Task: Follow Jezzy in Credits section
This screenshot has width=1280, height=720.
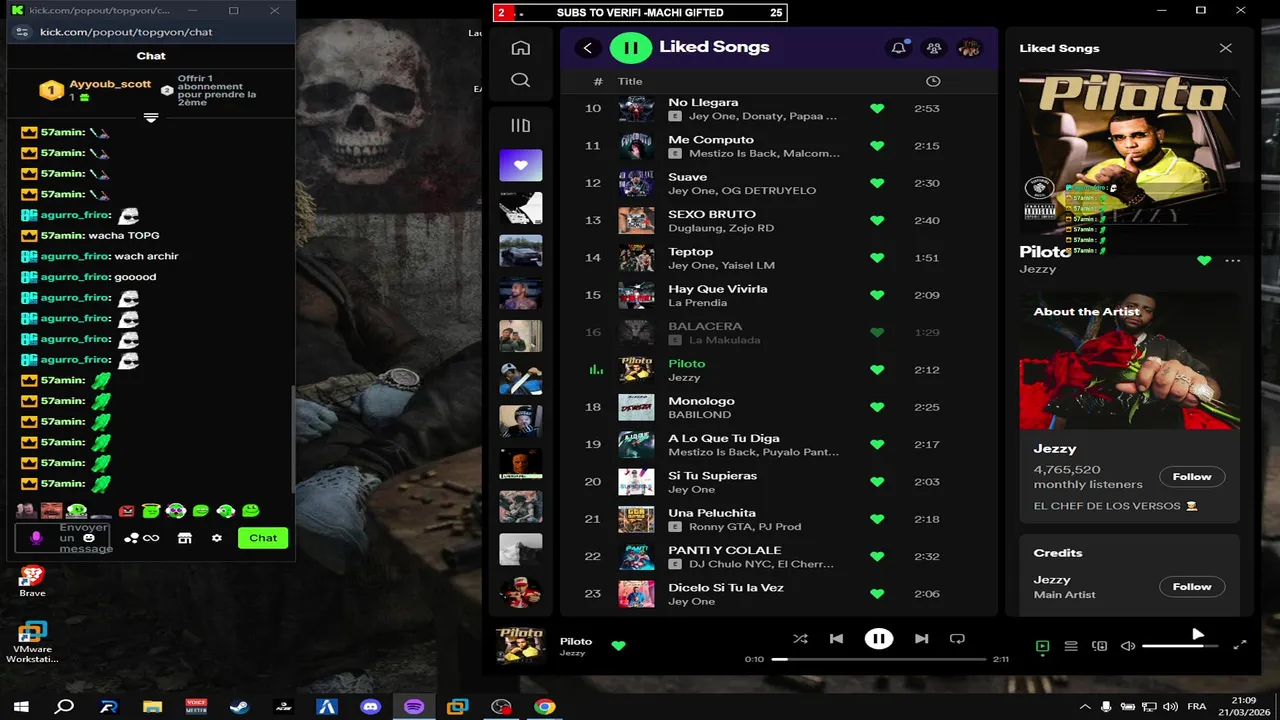Action: (x=1192, y=587)
